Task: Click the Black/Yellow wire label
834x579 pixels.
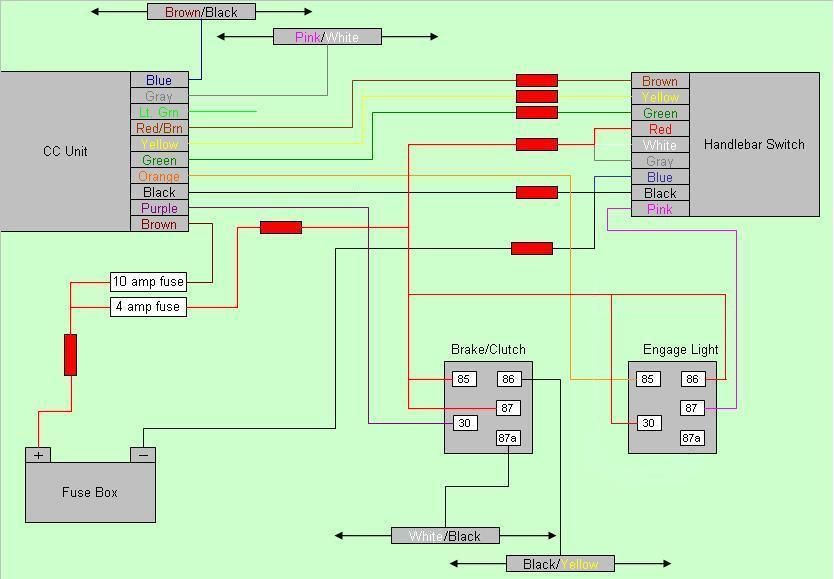Action: pos(560,564)
